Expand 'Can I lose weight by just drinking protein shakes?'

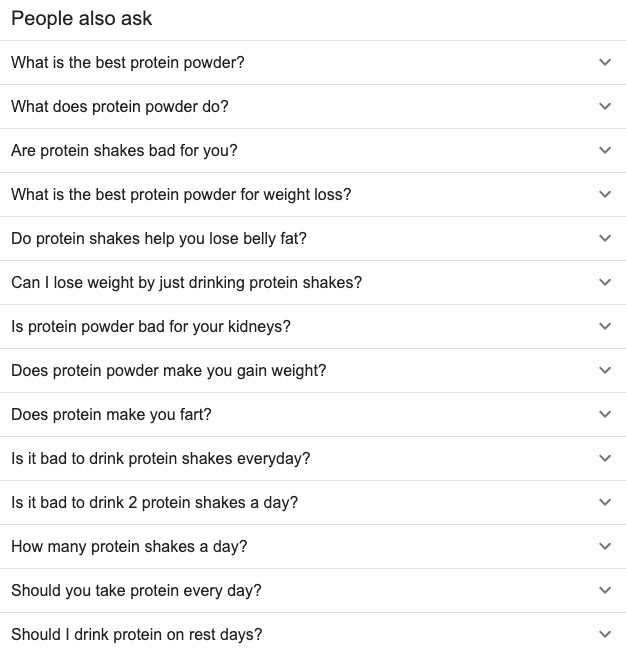click(x=604, y=282)
